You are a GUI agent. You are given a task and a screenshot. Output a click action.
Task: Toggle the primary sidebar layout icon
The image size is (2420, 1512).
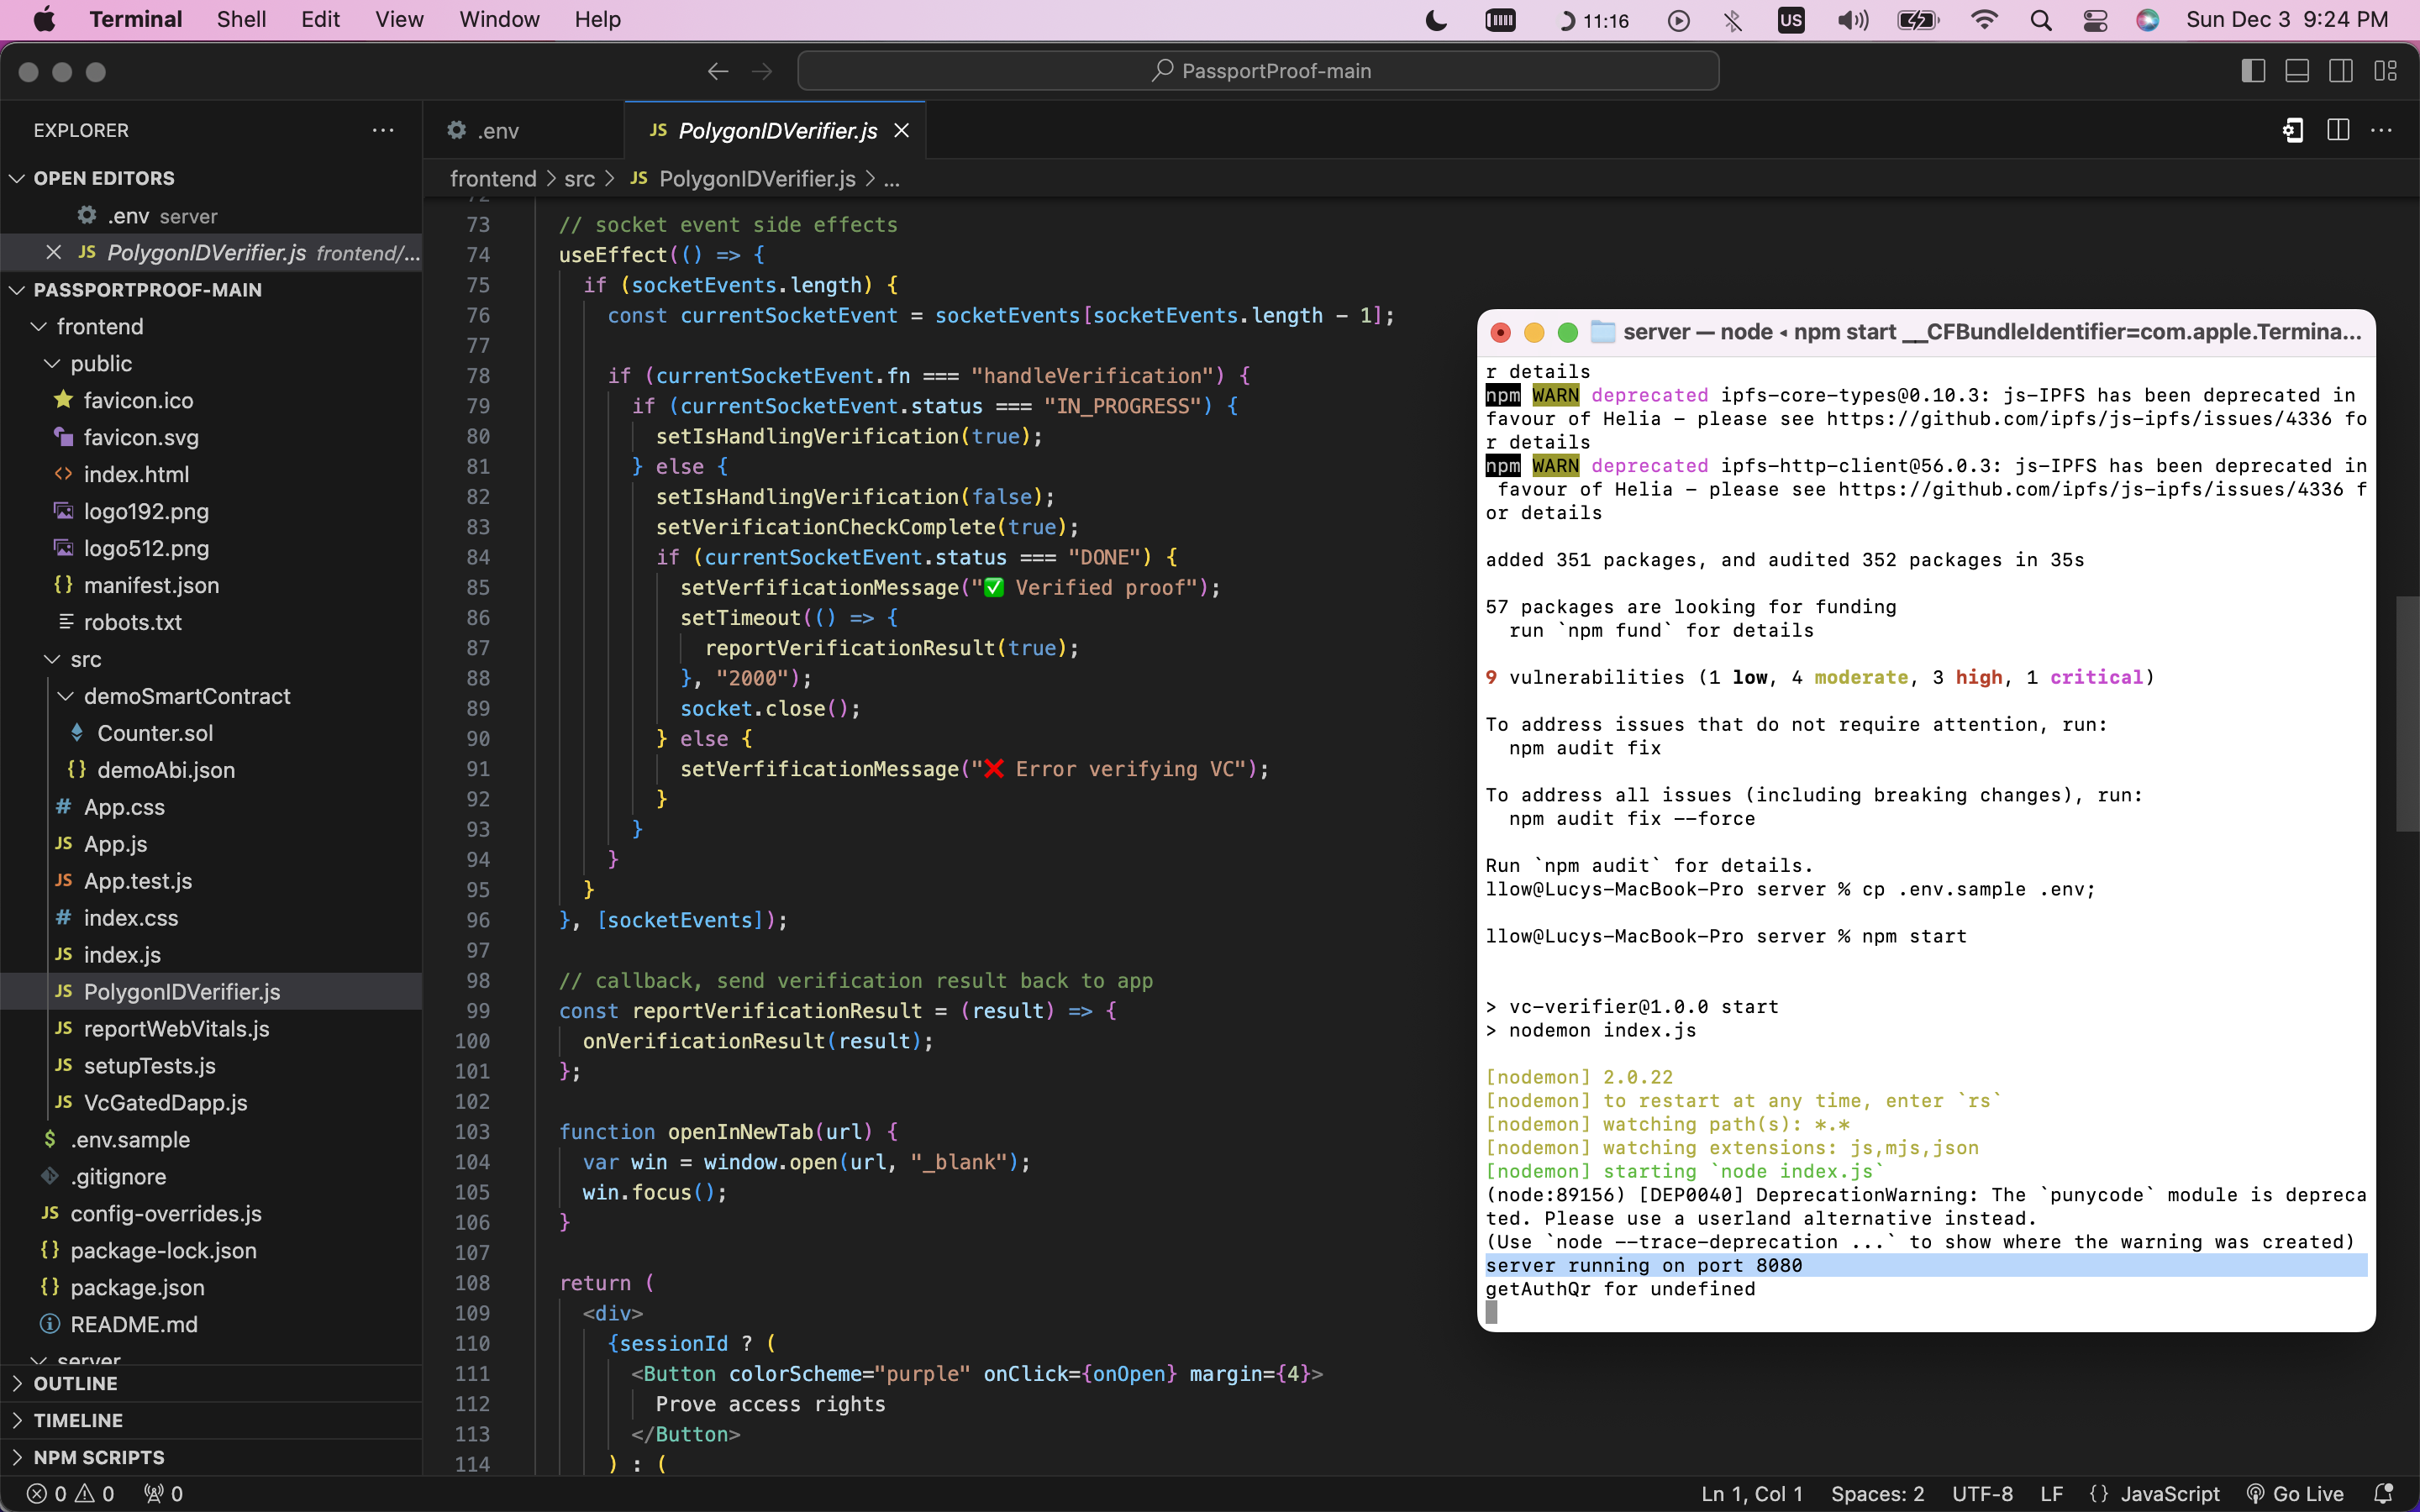(2252, 71)
